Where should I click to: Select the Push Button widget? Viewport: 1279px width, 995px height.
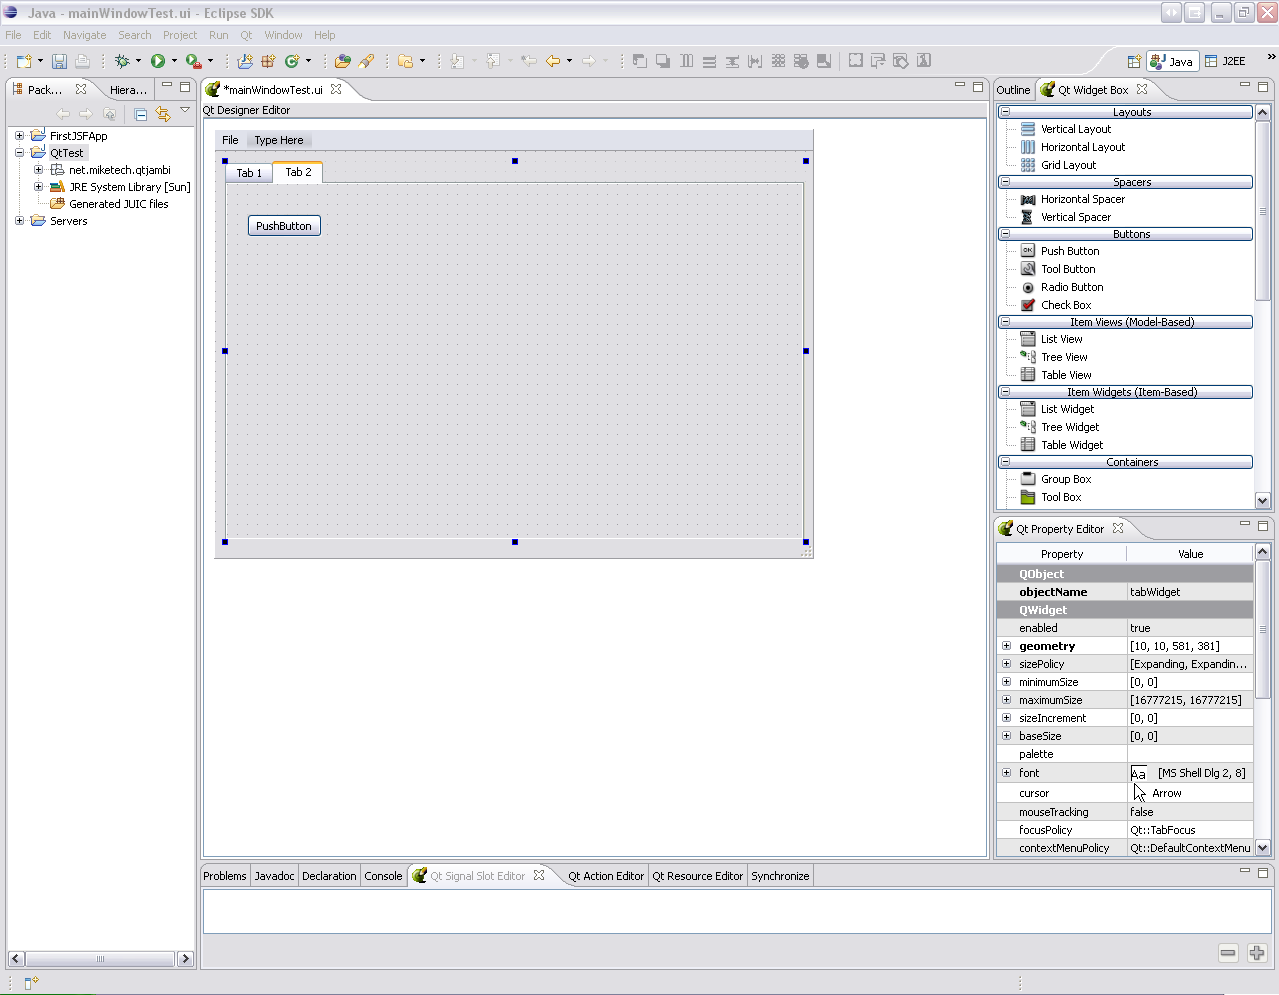tap(1069, 251)
